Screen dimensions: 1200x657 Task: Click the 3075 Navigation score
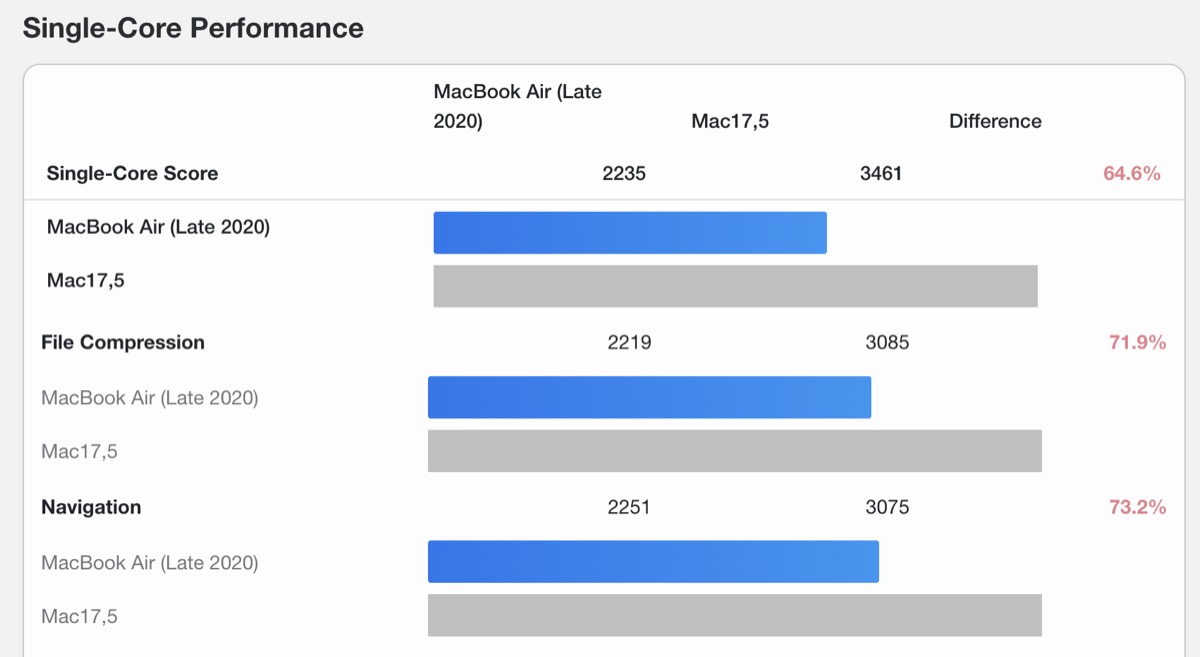[887, 507]
